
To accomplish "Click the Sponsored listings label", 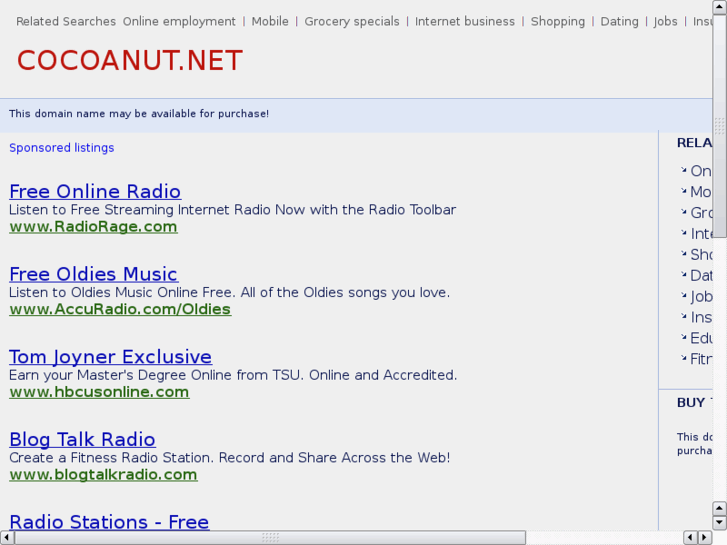I will coord(62,148).
